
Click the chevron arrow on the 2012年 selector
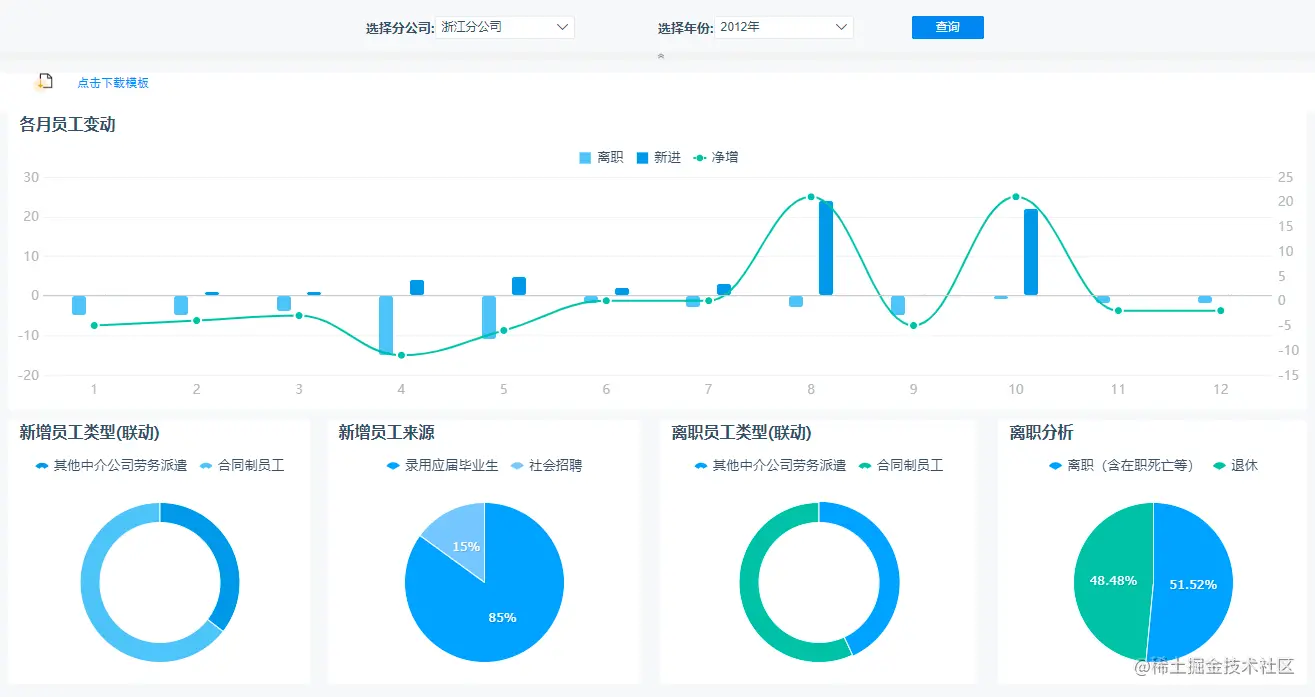840,27
